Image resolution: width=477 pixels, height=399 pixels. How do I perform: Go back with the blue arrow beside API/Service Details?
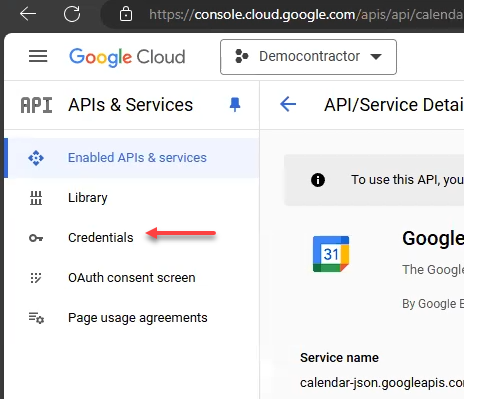click(288, 104)
